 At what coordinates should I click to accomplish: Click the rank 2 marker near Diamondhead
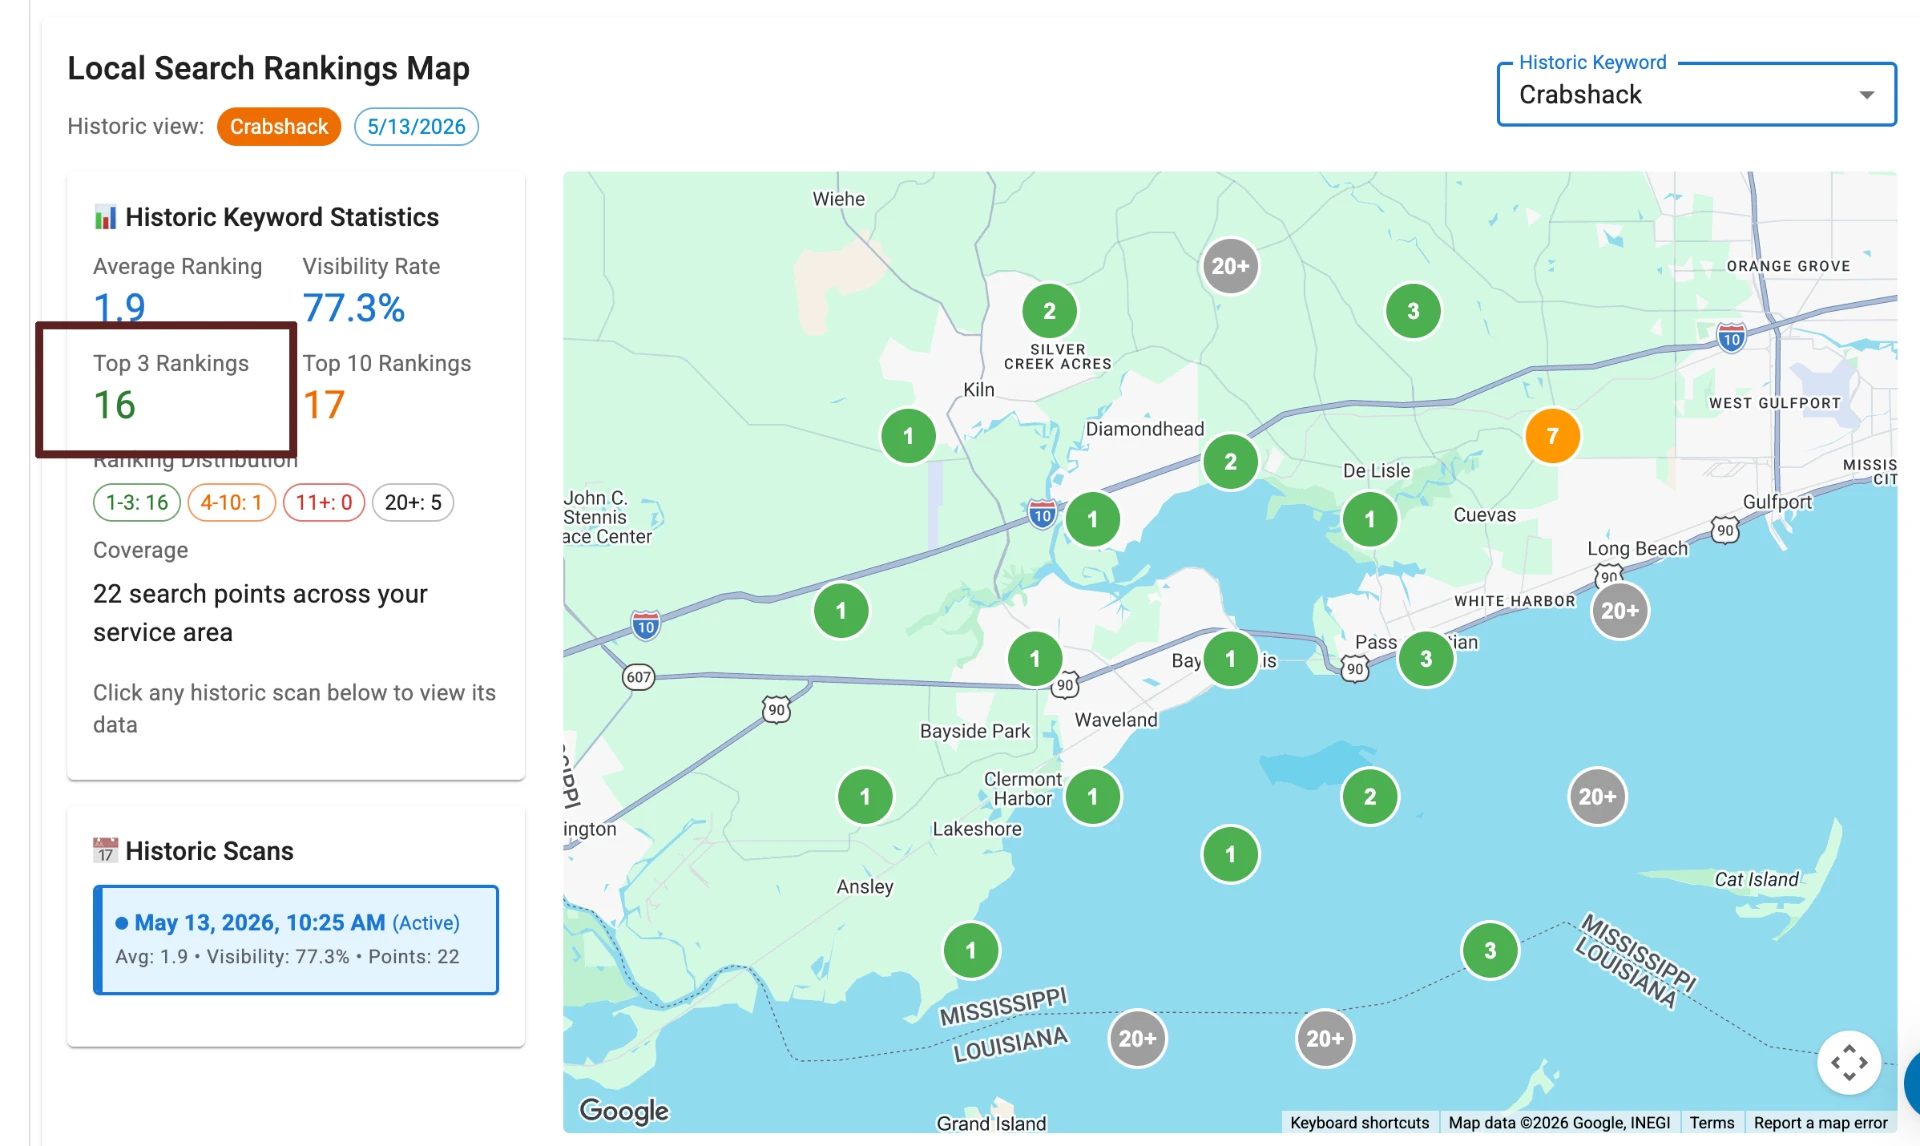click(x=1230, y=462)
